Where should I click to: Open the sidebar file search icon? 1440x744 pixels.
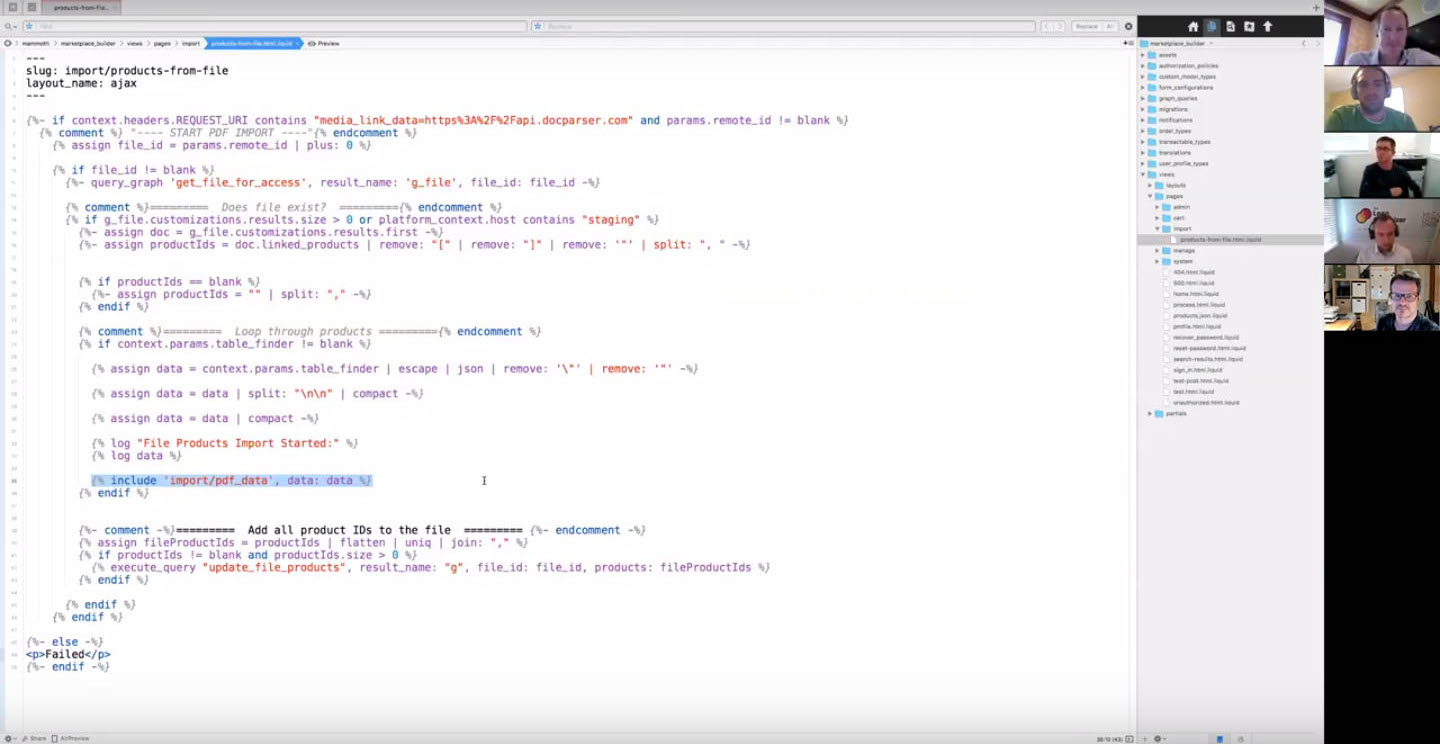(x=1230, y=27)
